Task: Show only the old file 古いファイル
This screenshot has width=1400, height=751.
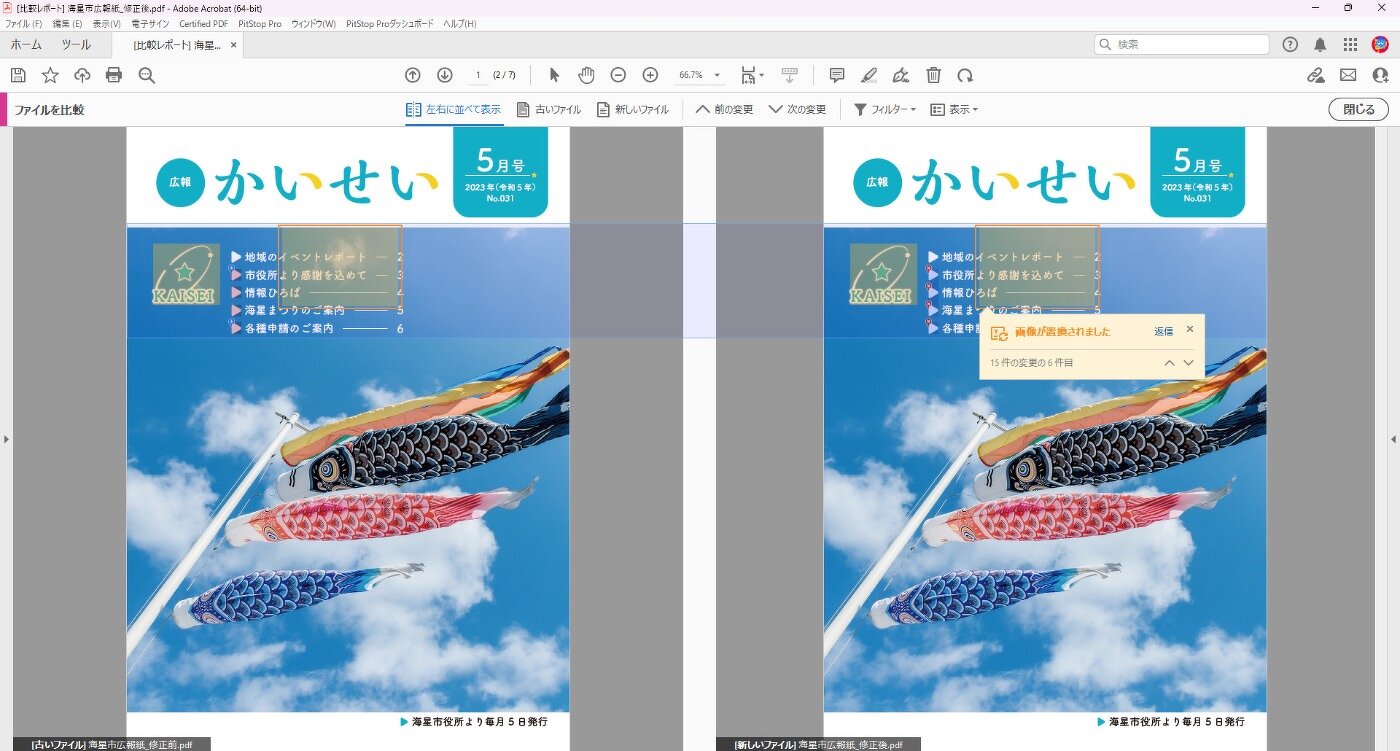Action: pyautogui.click(x=548, y=109)
